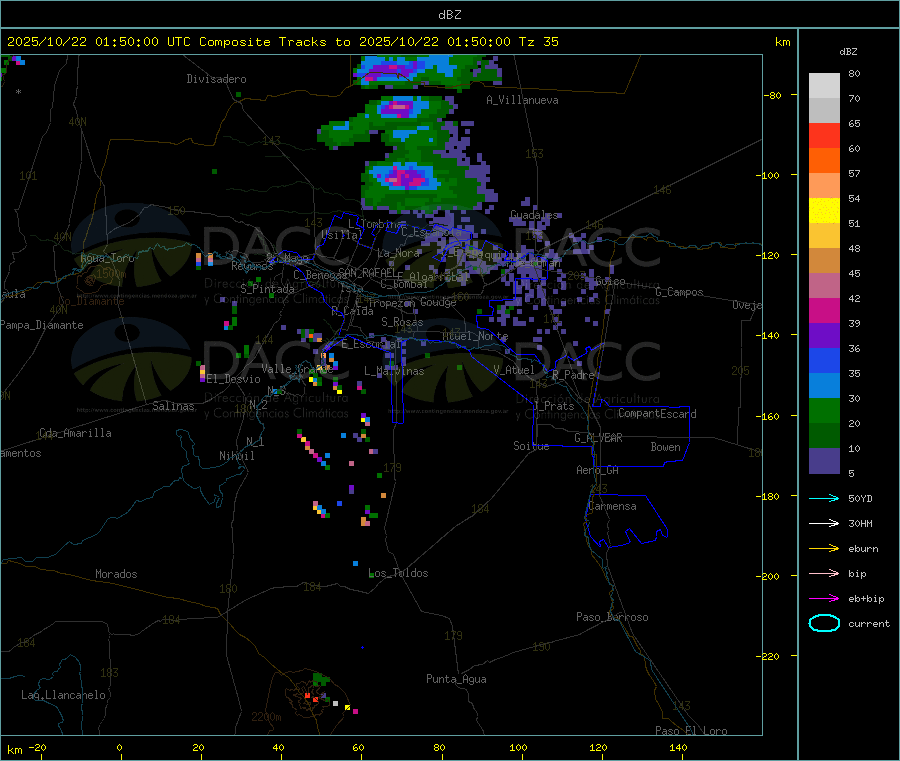
Task: Click the Bowen map label
Action: [x=665, y=447]
